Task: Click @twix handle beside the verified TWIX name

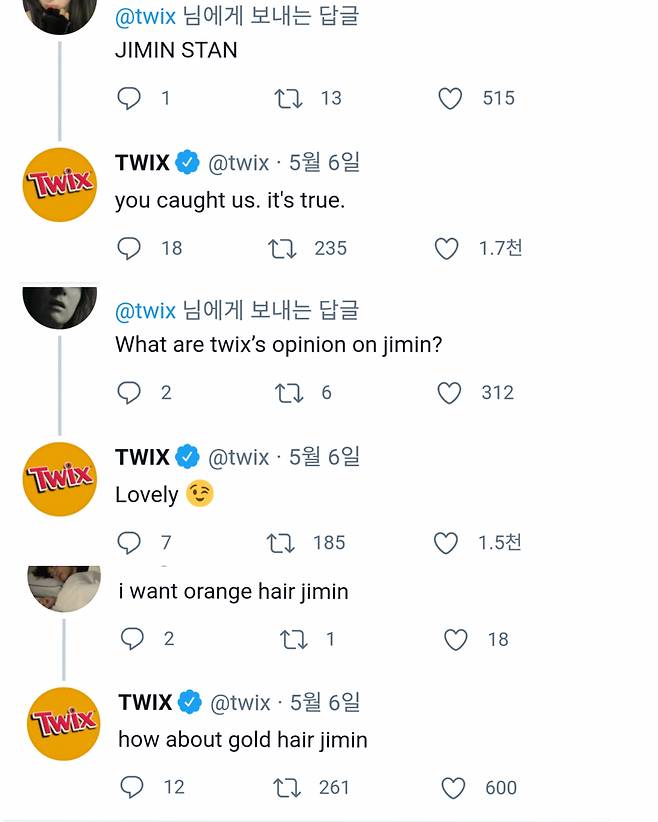Action: pyautogui.click(x=239, y=162)
